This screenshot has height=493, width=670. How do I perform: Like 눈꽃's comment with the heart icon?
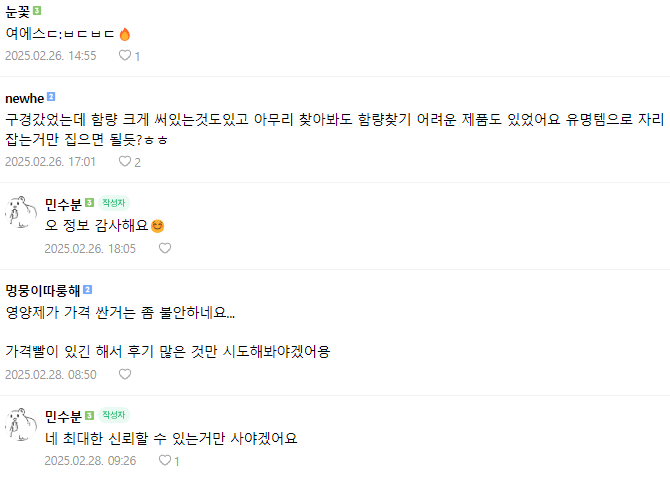click(125, 56)
